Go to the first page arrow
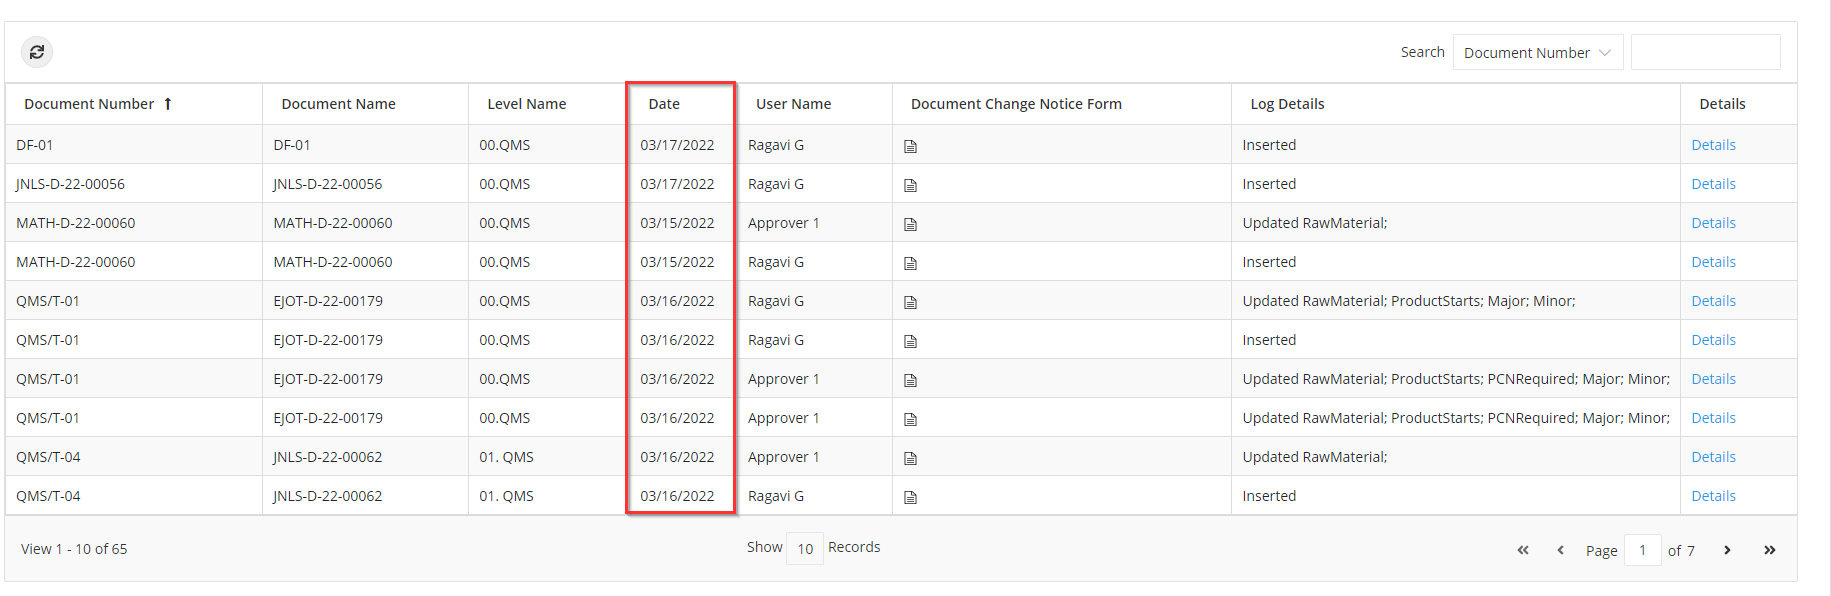The image size is (1831, 596). tap(1523, 550)
